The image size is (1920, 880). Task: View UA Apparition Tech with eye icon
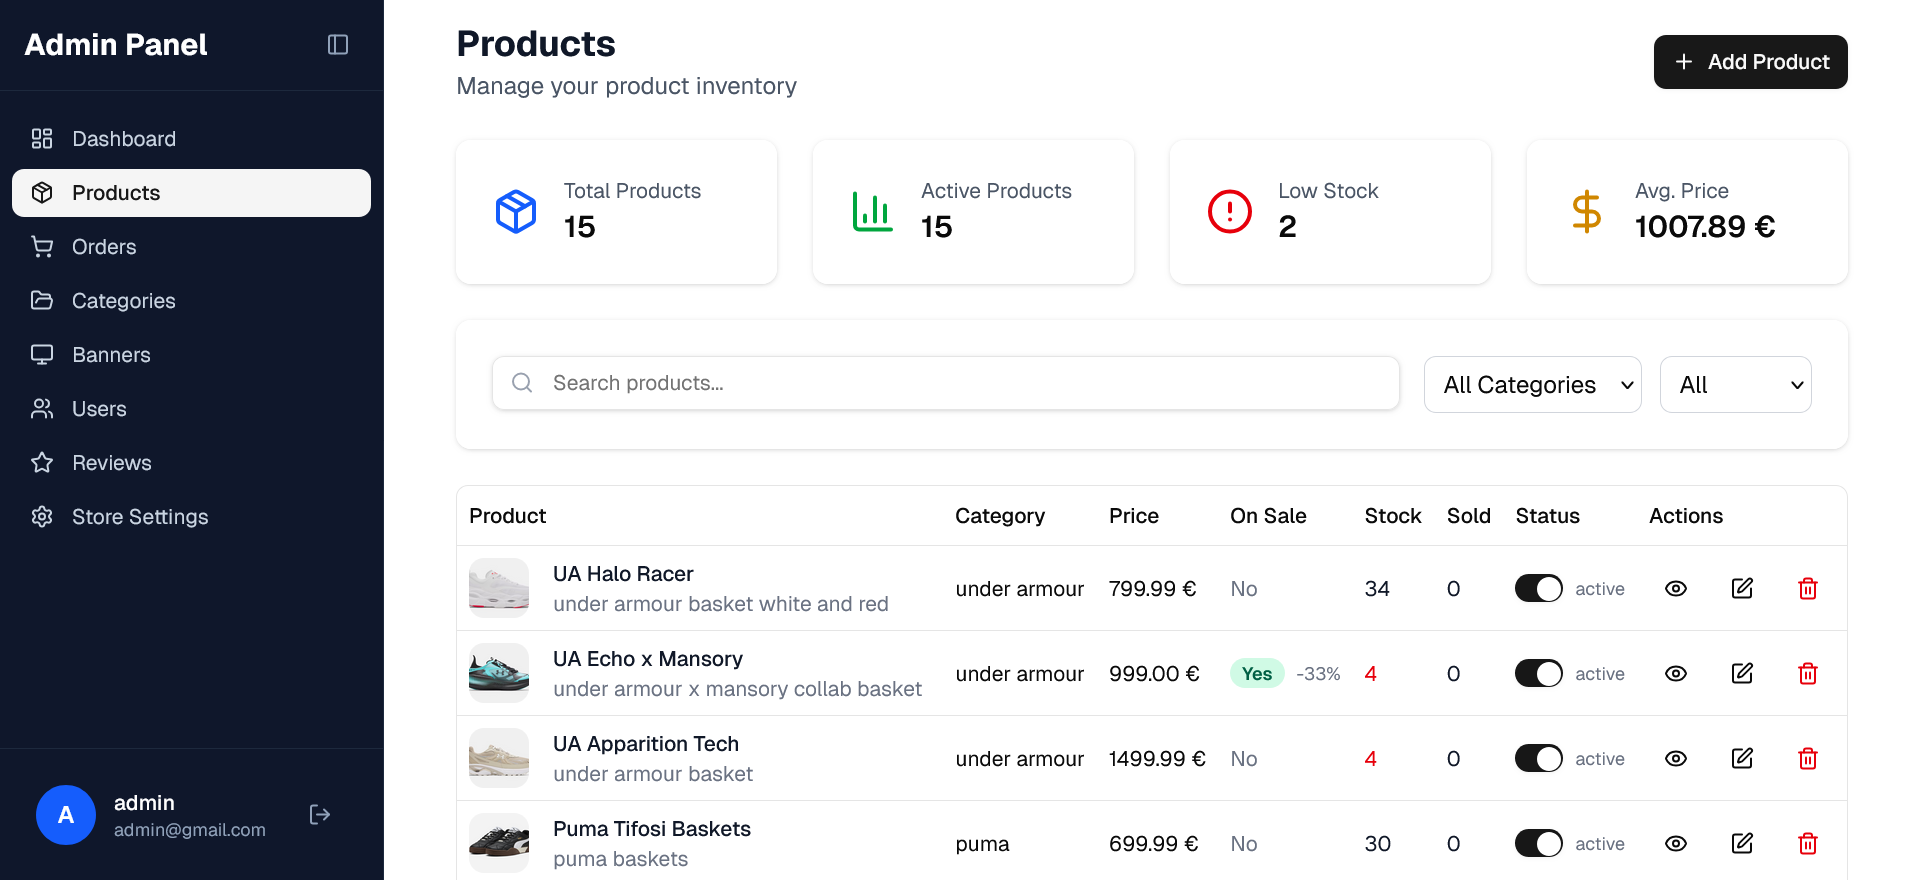point(1676,759)
